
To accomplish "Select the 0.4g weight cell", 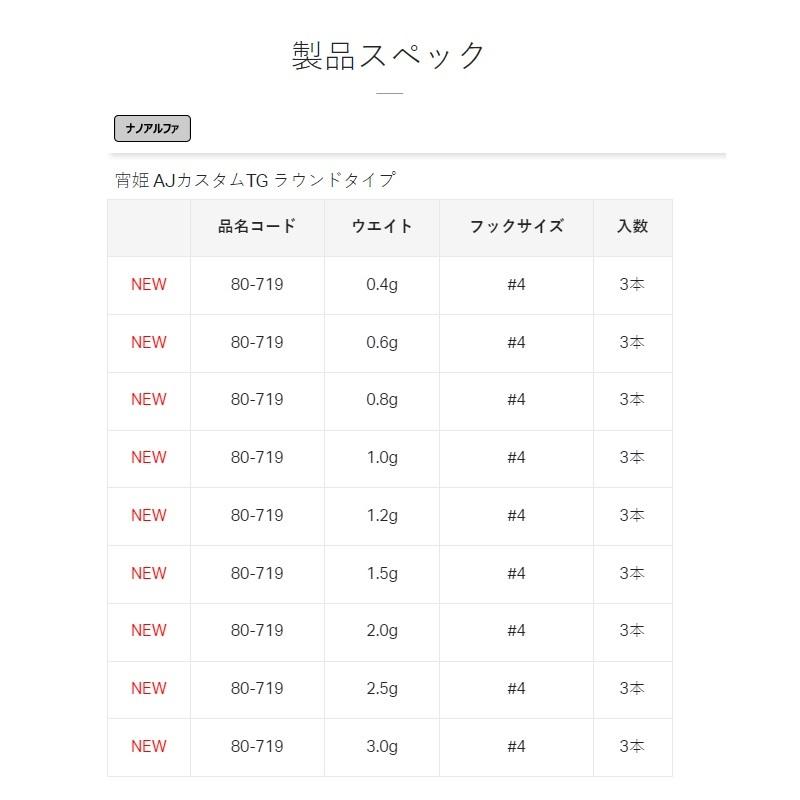I will 382,284.
